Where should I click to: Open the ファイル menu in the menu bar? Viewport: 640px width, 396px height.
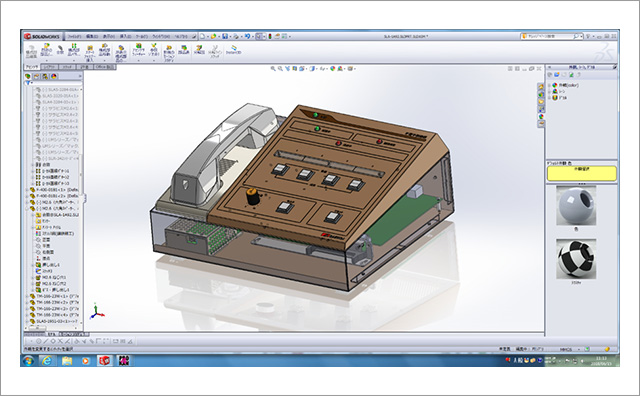pyautogui.click(x=74, y=36)
